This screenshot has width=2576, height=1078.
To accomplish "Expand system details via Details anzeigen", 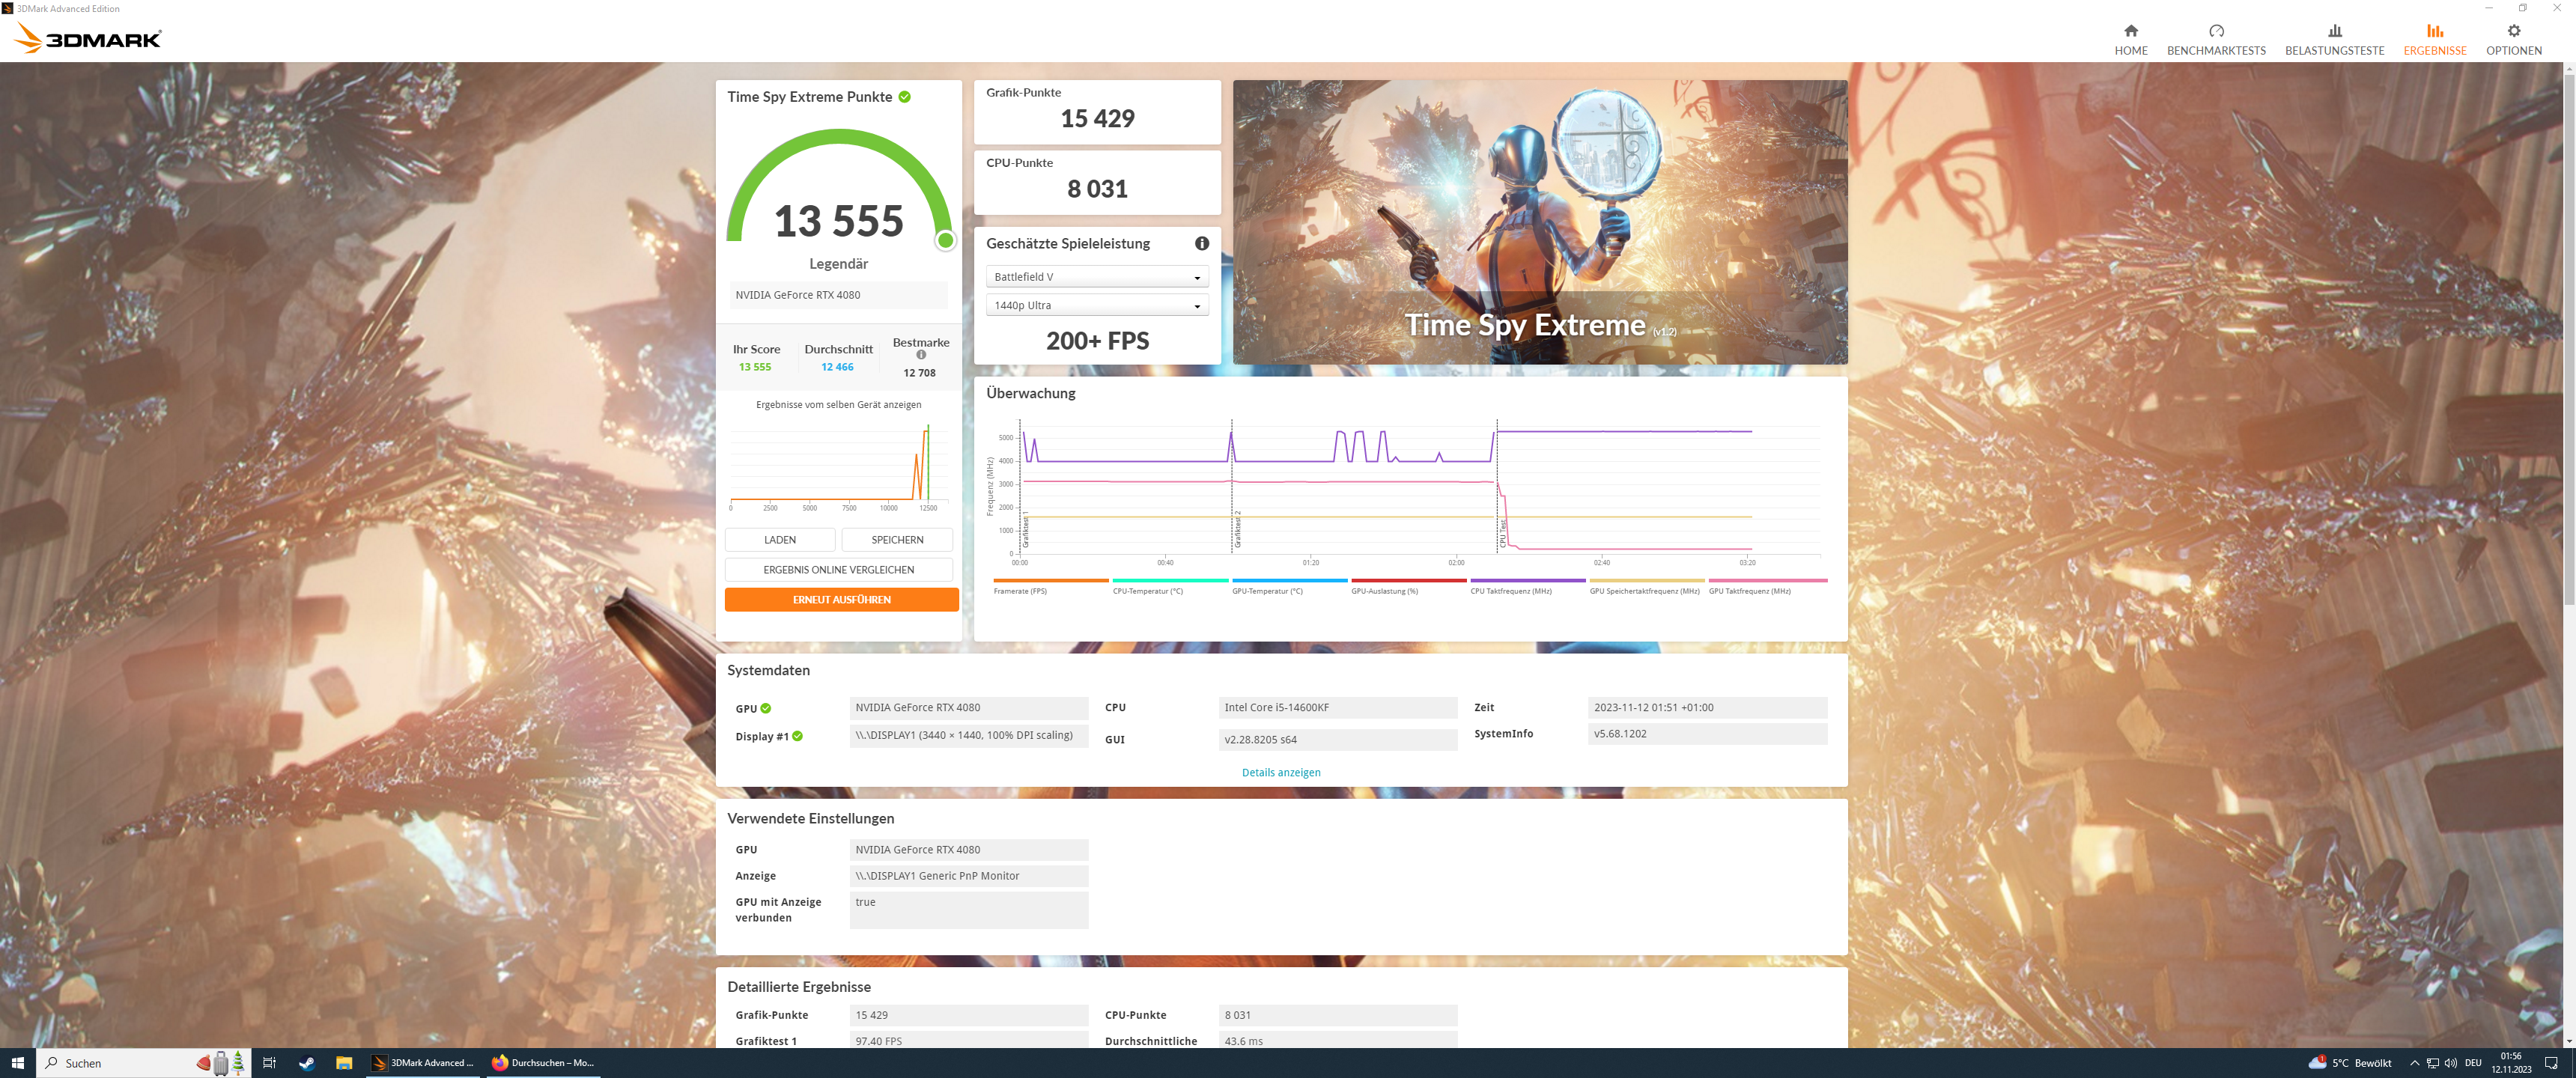I will click(x=1280, y=772).
